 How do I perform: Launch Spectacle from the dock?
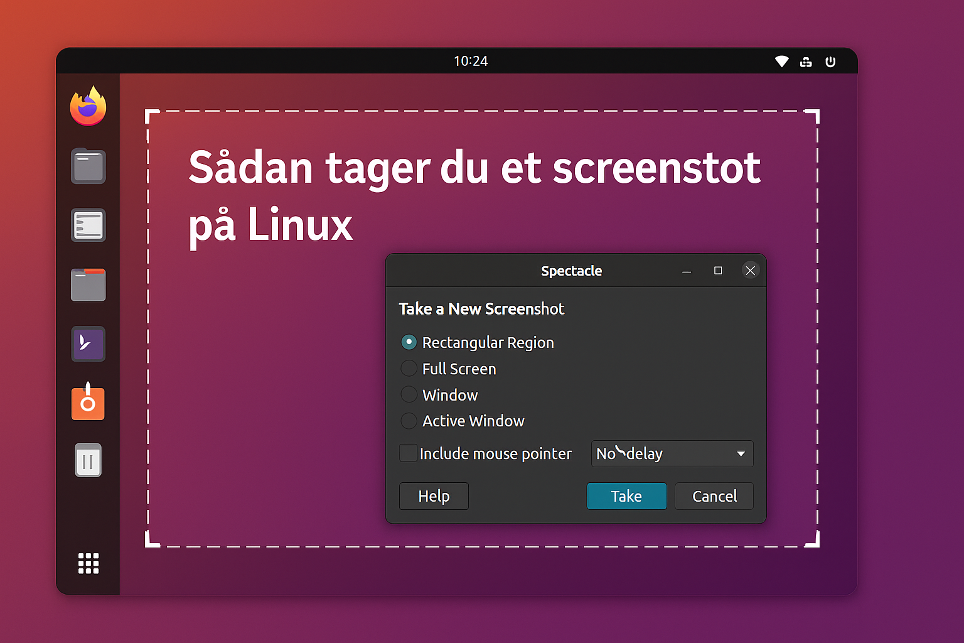pyautogui.click(x=88, y=402)
